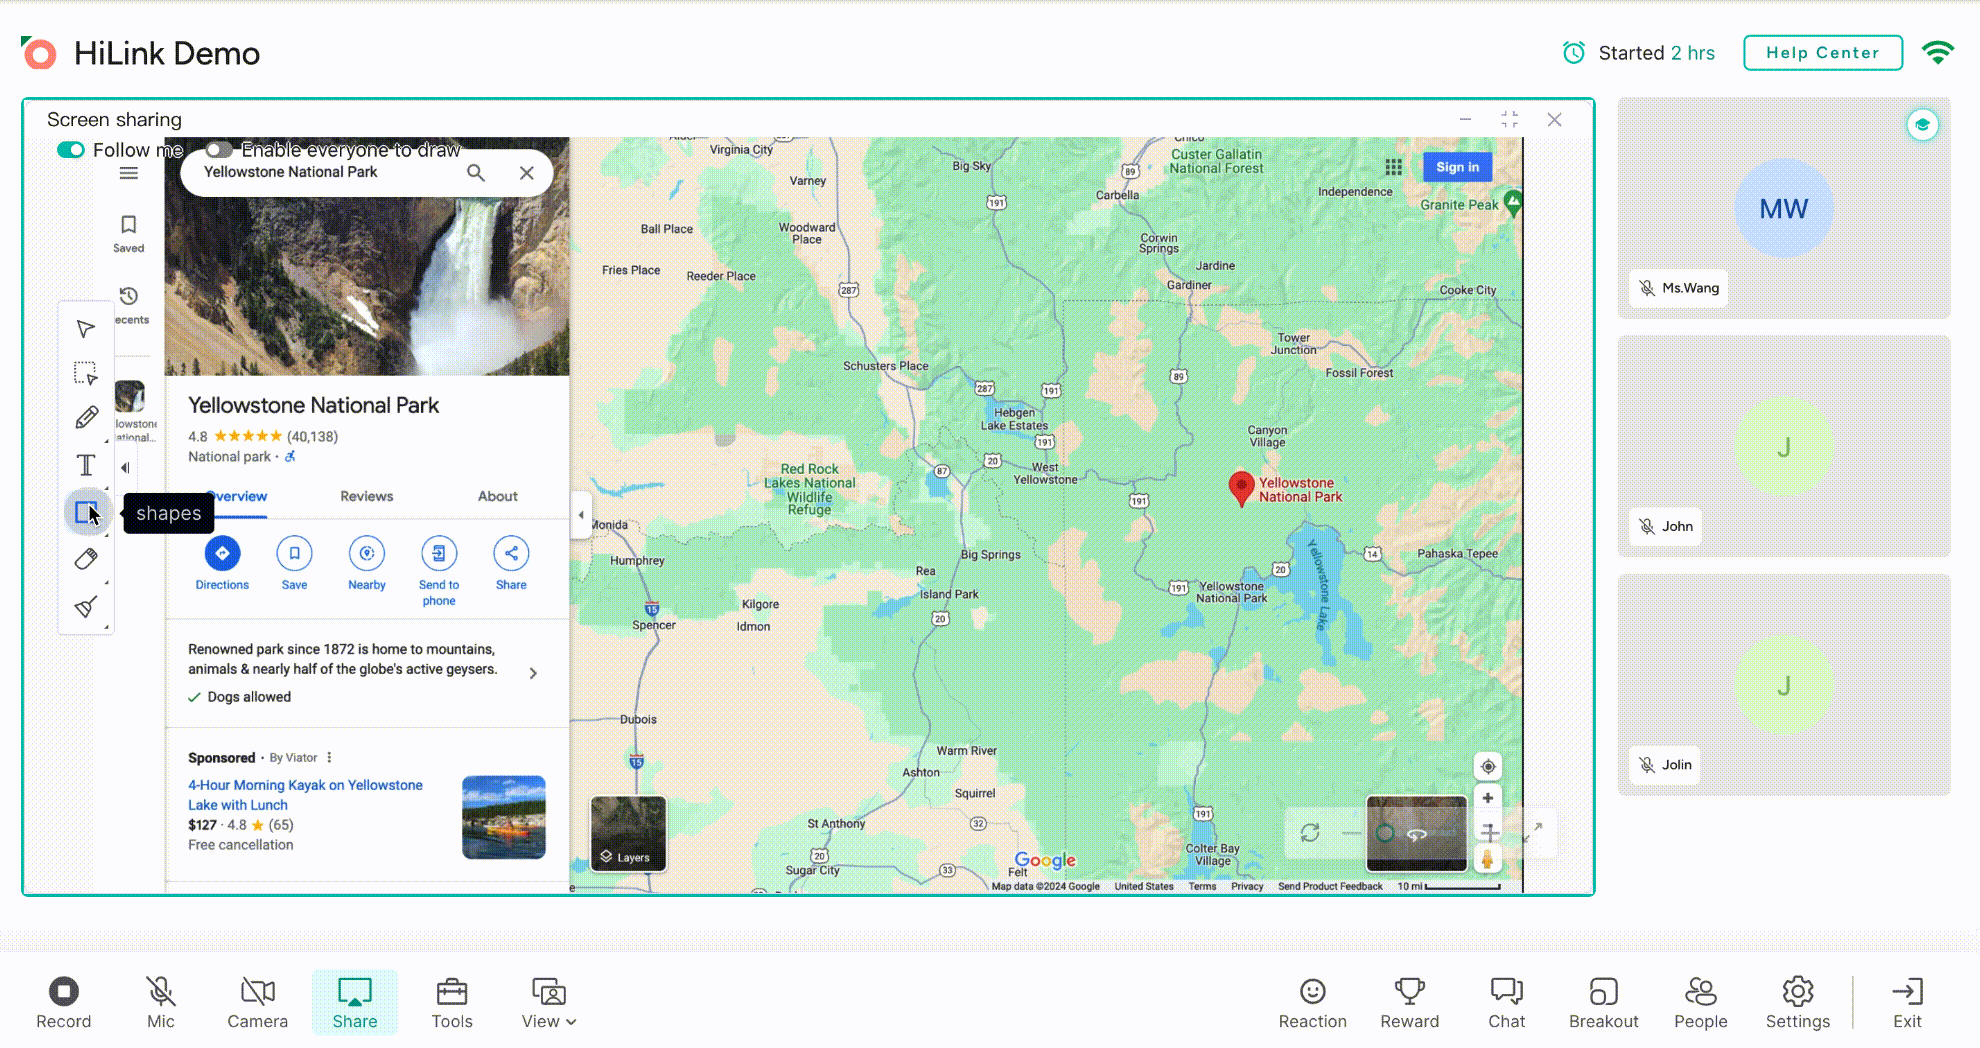The width and height of the screenshot is (1980, 1048).
Task: Open the Tools briefcase
Action: (452, 1003)
